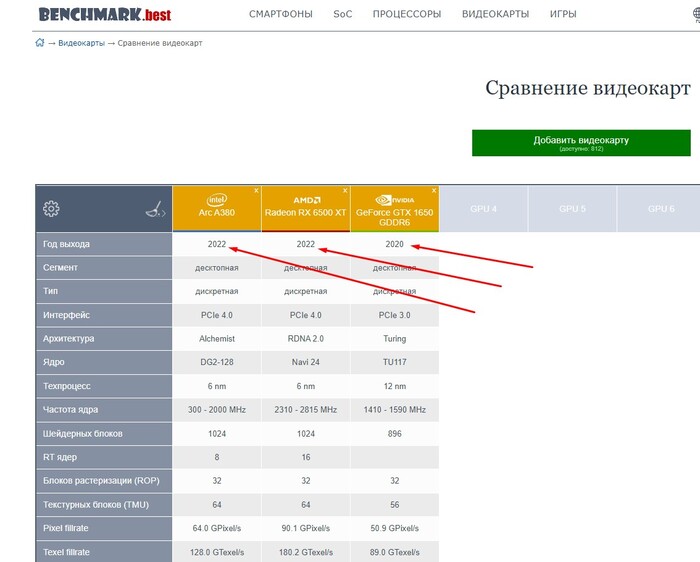The width and height of the screenshot is (700, 562).
Task: Go to ВИДЕОКАРТЫ section
Action: click(x=495, y=14)
